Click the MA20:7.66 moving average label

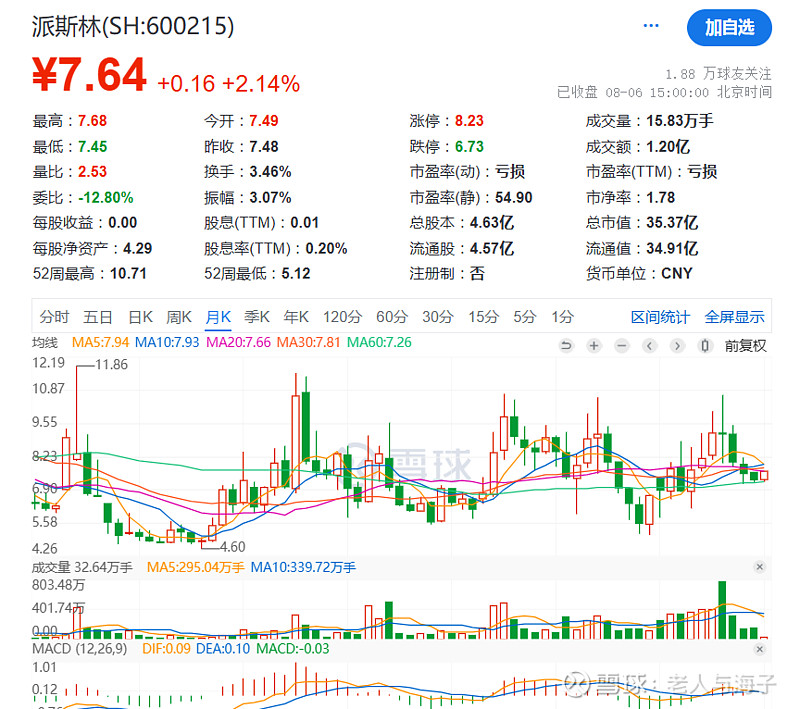tap(238, 342)
